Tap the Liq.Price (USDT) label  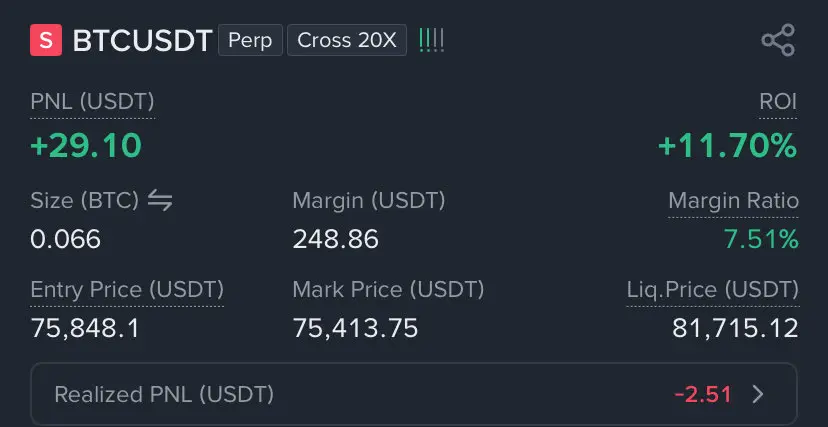click(712, 290)
